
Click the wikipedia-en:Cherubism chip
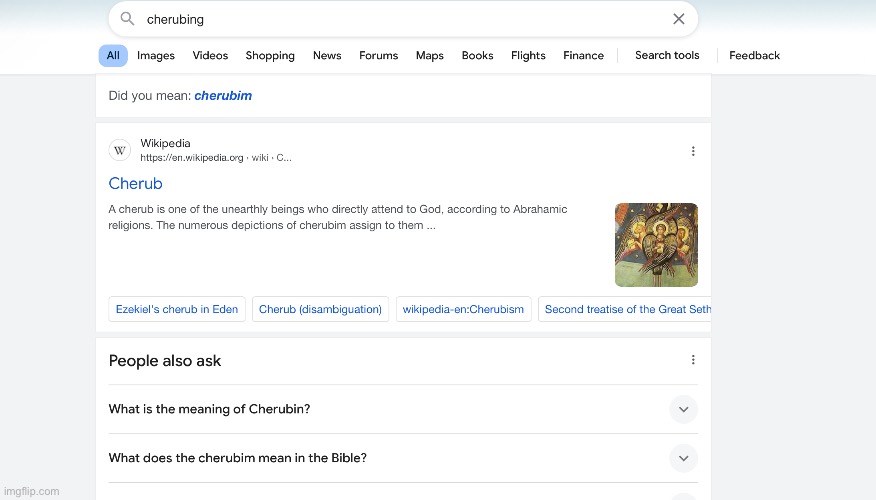[x=463, y=309]
